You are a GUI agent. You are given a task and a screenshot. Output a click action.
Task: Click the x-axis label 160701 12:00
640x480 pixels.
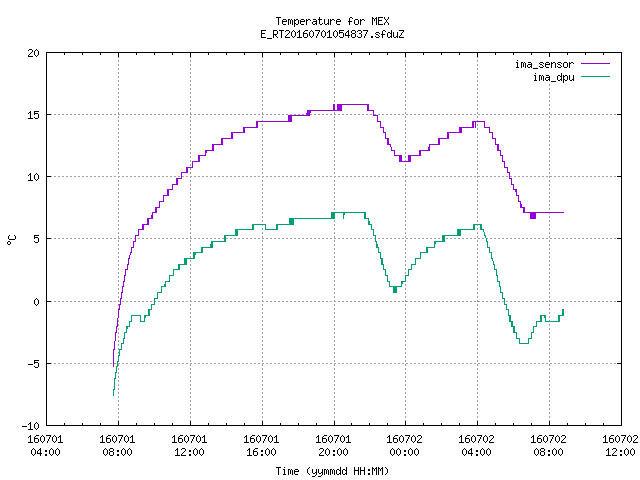coord(189,446)
